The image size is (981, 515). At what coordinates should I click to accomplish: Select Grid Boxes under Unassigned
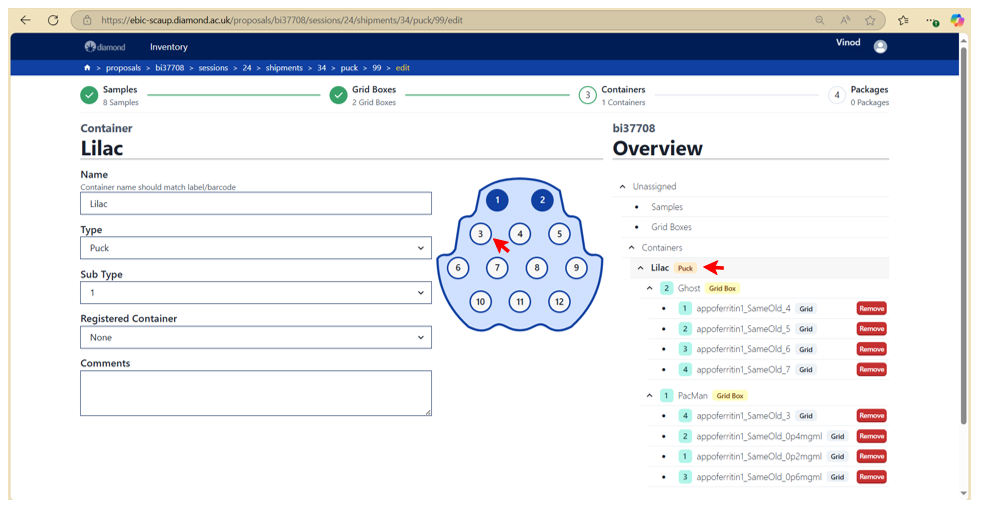coord(671,227)
